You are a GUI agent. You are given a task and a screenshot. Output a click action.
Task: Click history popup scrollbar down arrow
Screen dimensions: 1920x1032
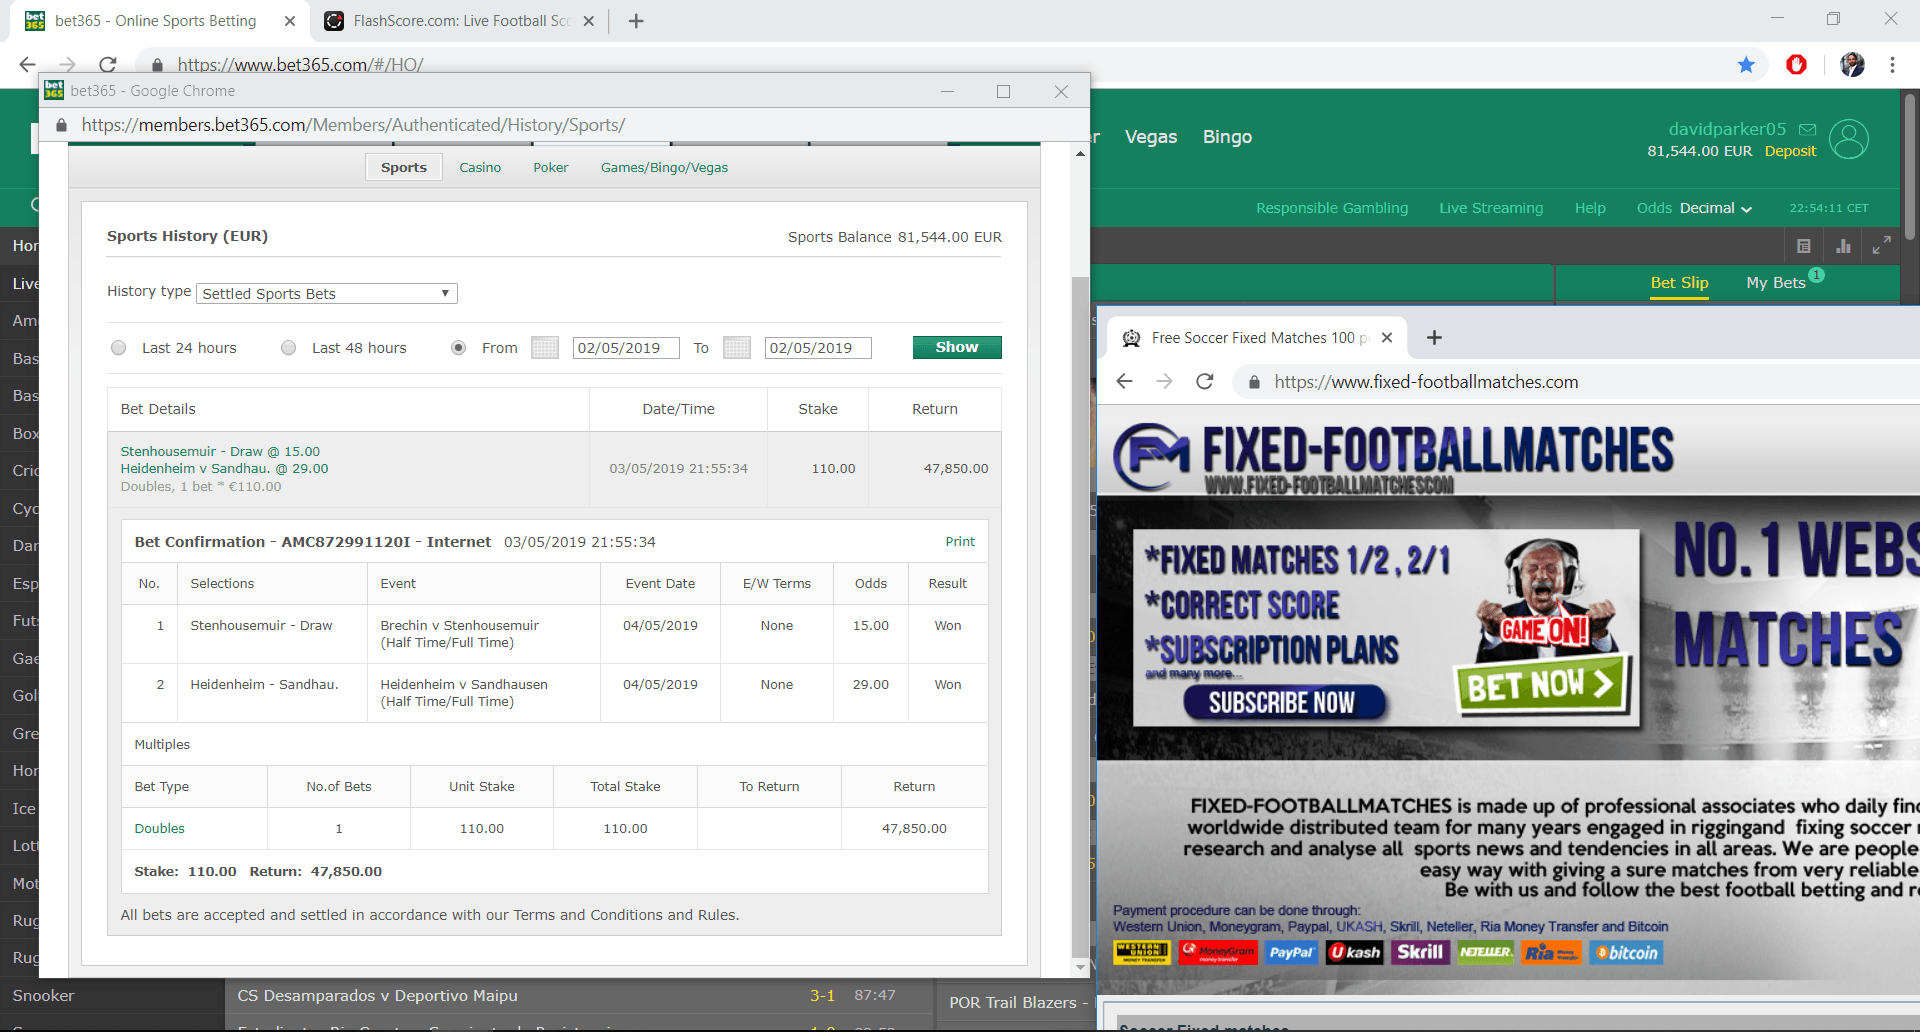click(x=1080, y=967)
